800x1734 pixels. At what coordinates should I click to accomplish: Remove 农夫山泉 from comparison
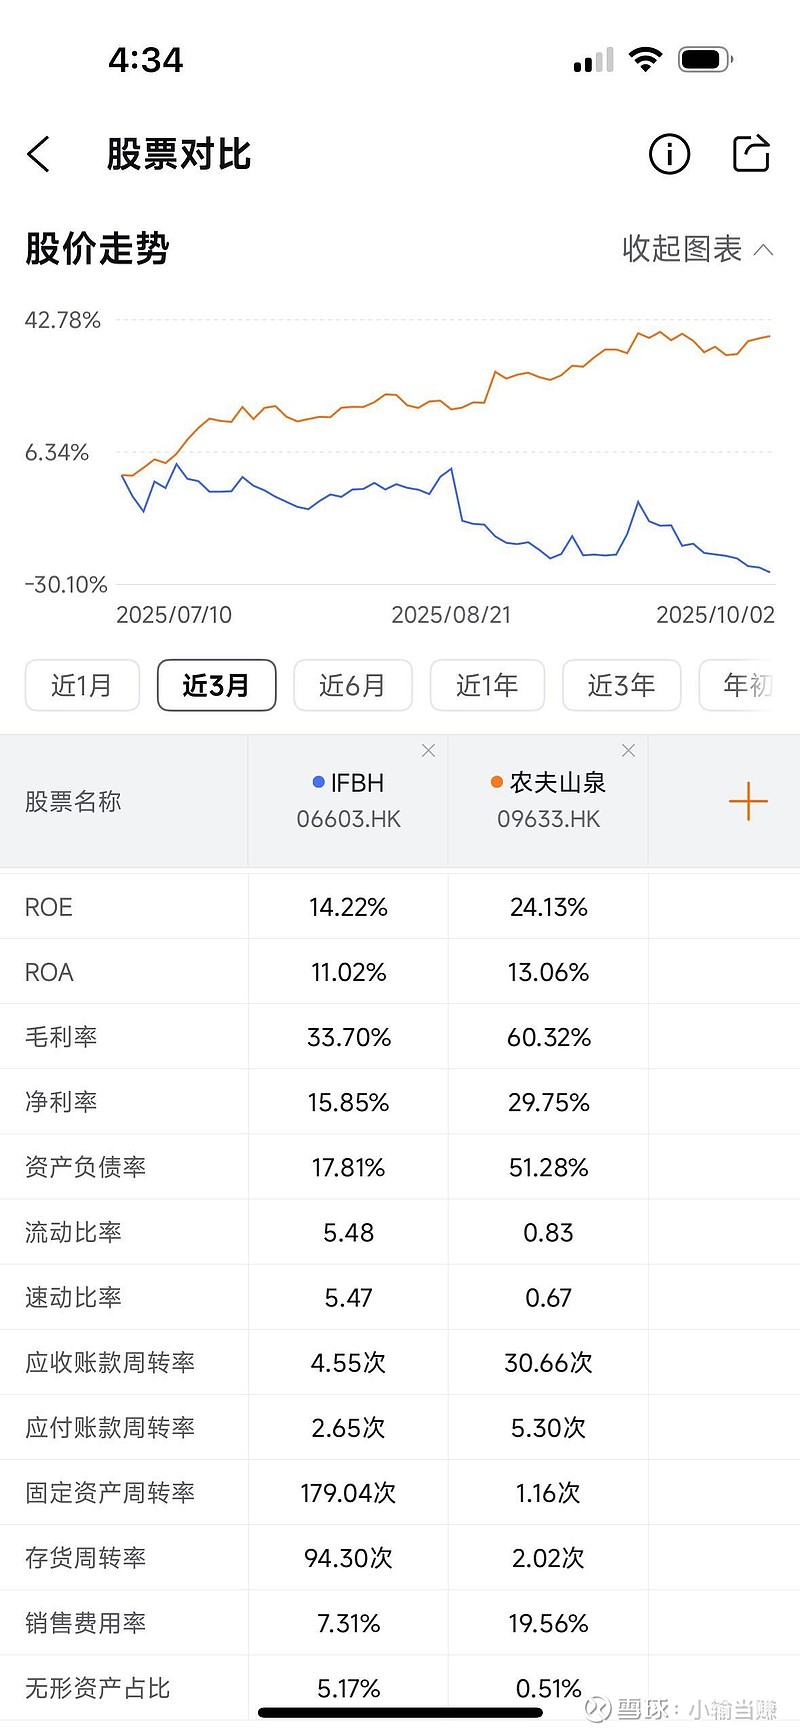[x=628, y=751]
